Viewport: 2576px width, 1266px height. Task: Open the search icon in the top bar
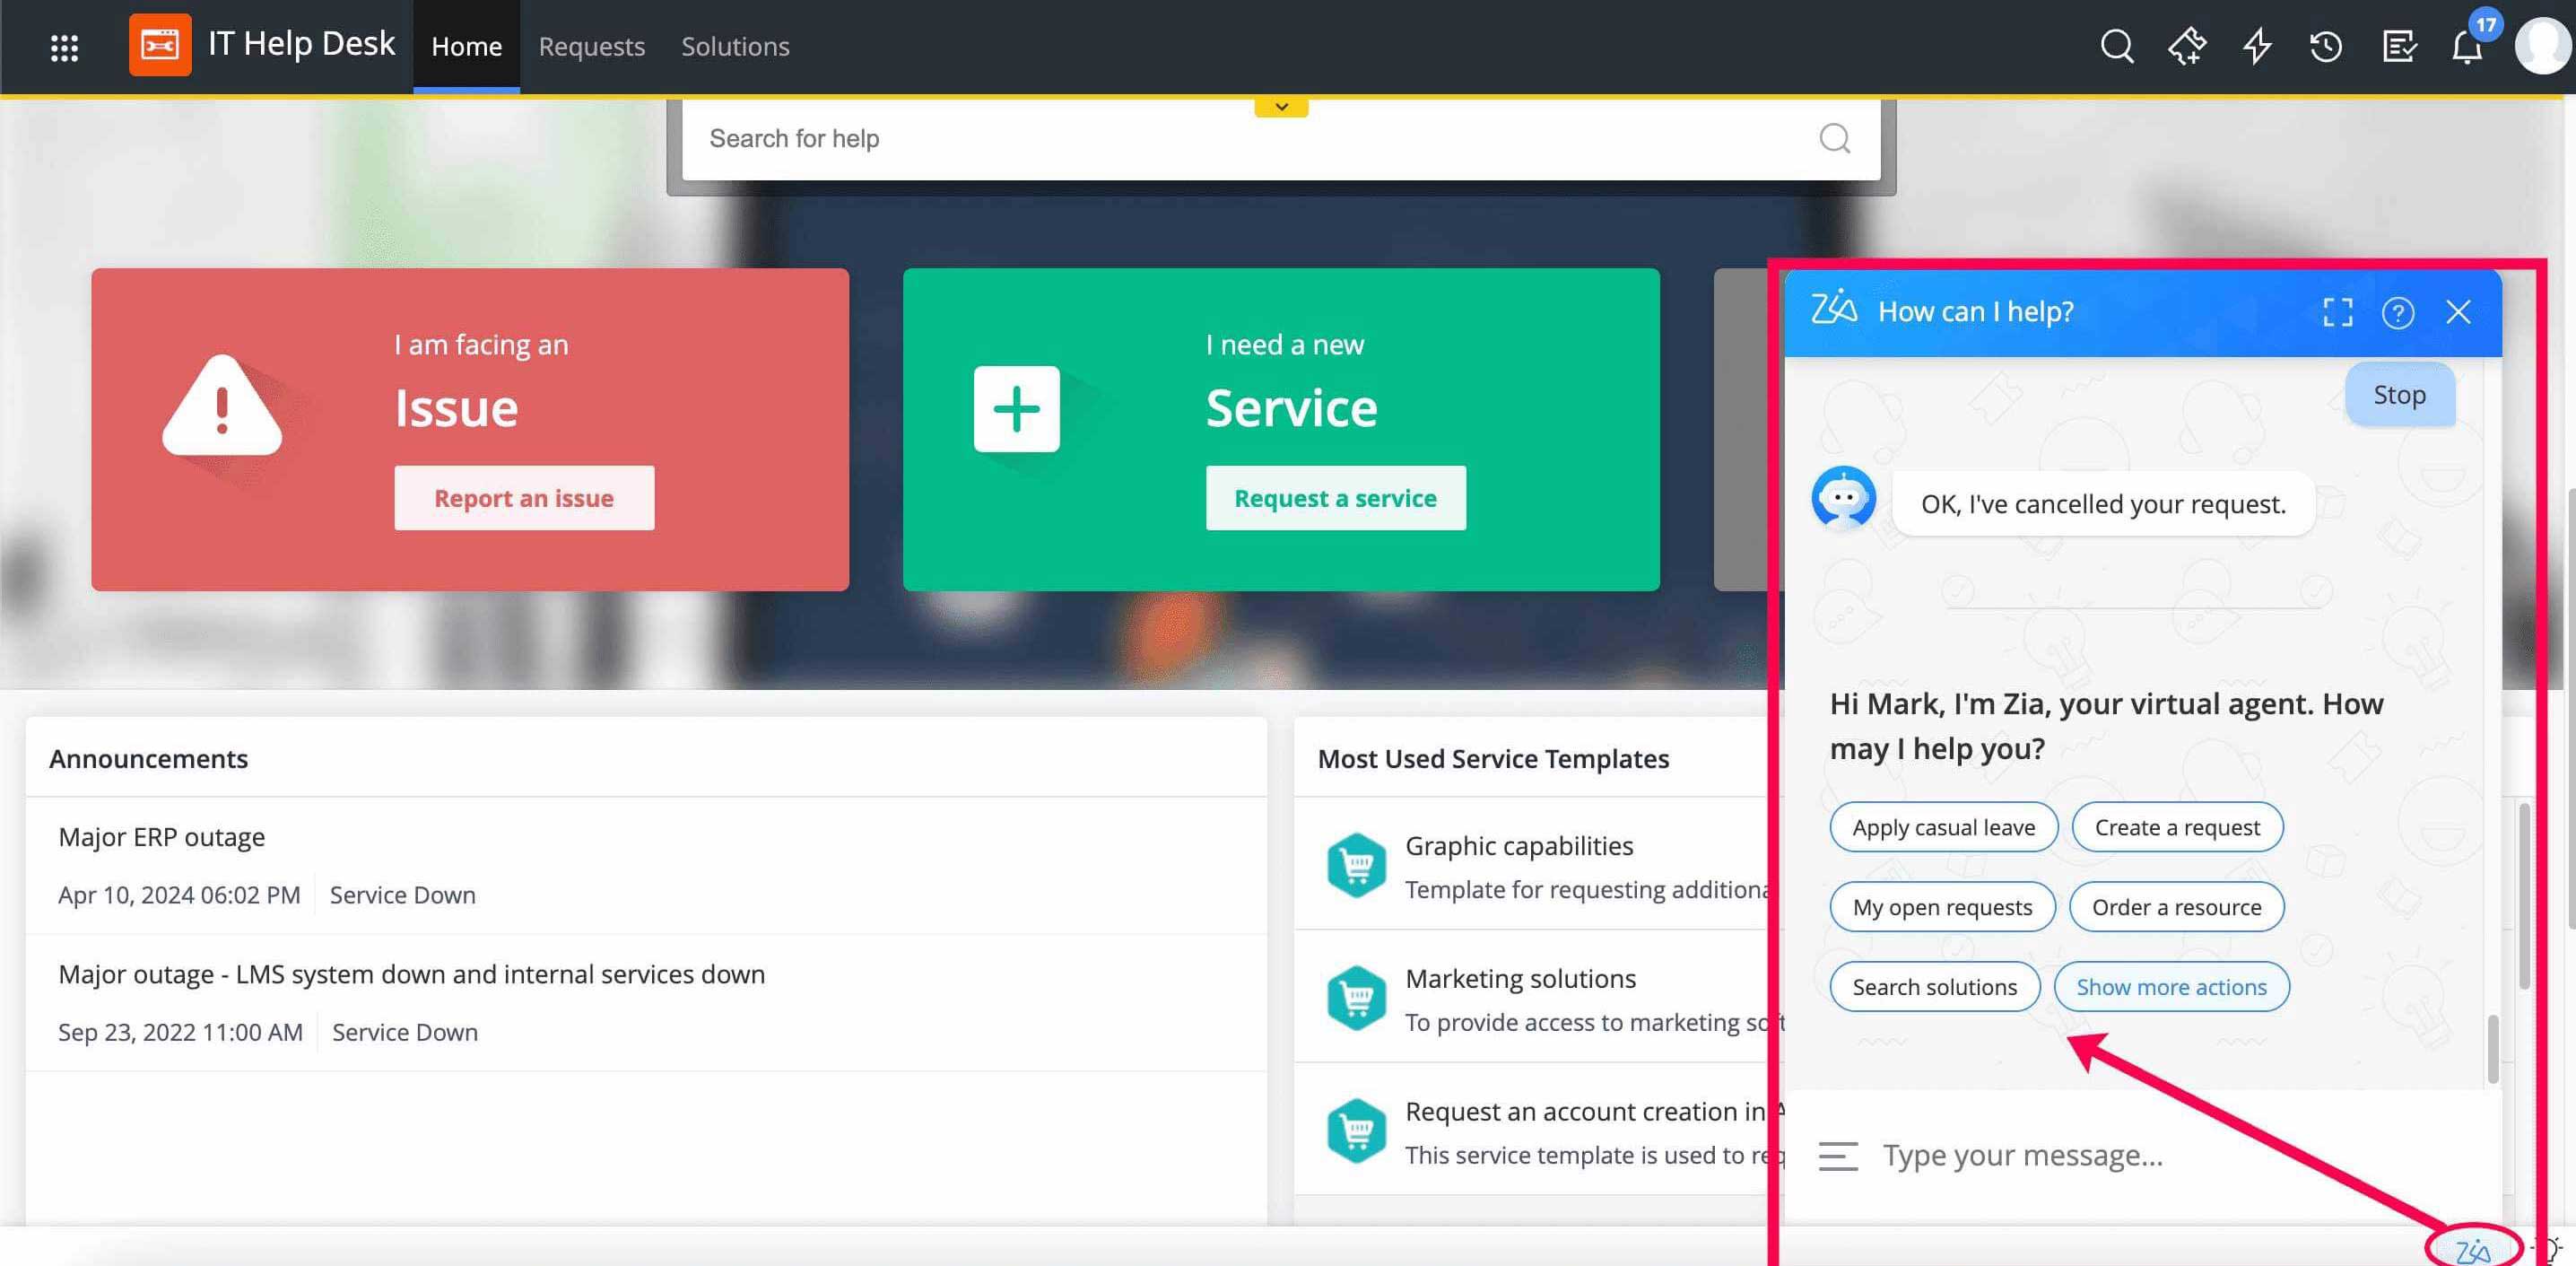[2117, 46]
